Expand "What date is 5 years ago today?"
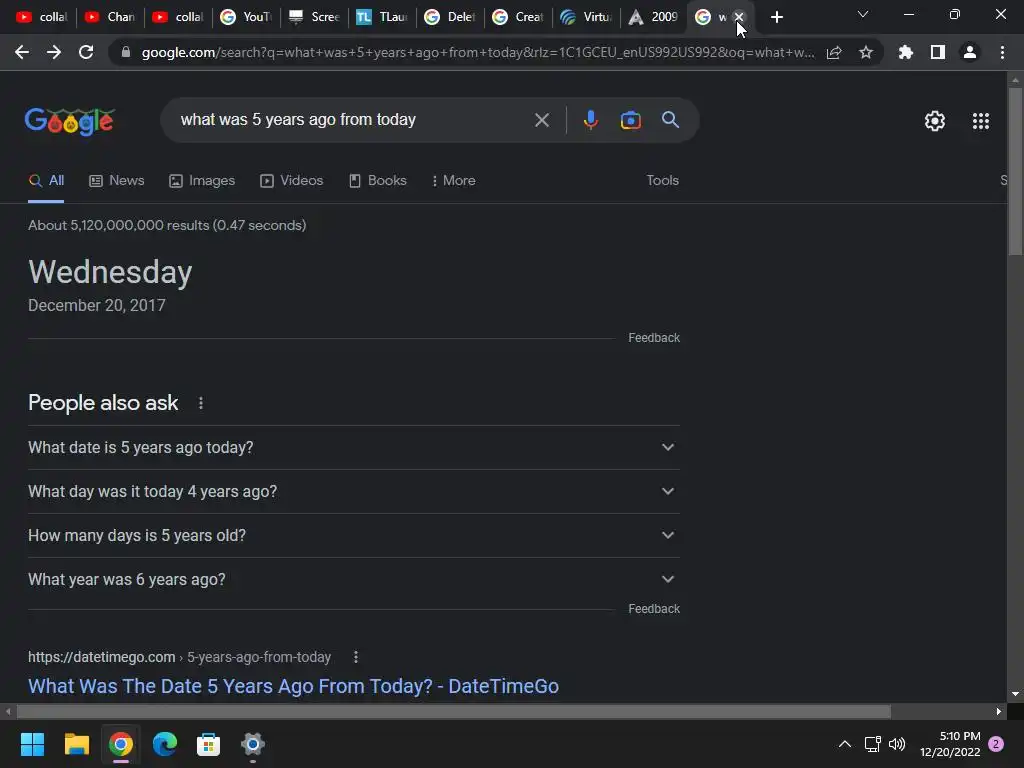 coord(354,447)
